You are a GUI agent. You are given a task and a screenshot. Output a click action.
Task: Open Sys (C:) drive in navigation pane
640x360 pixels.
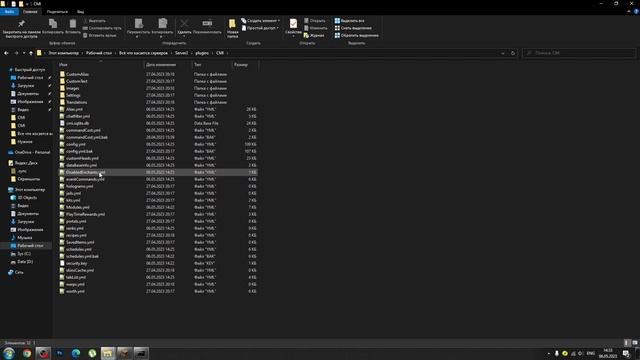point(24,254)
